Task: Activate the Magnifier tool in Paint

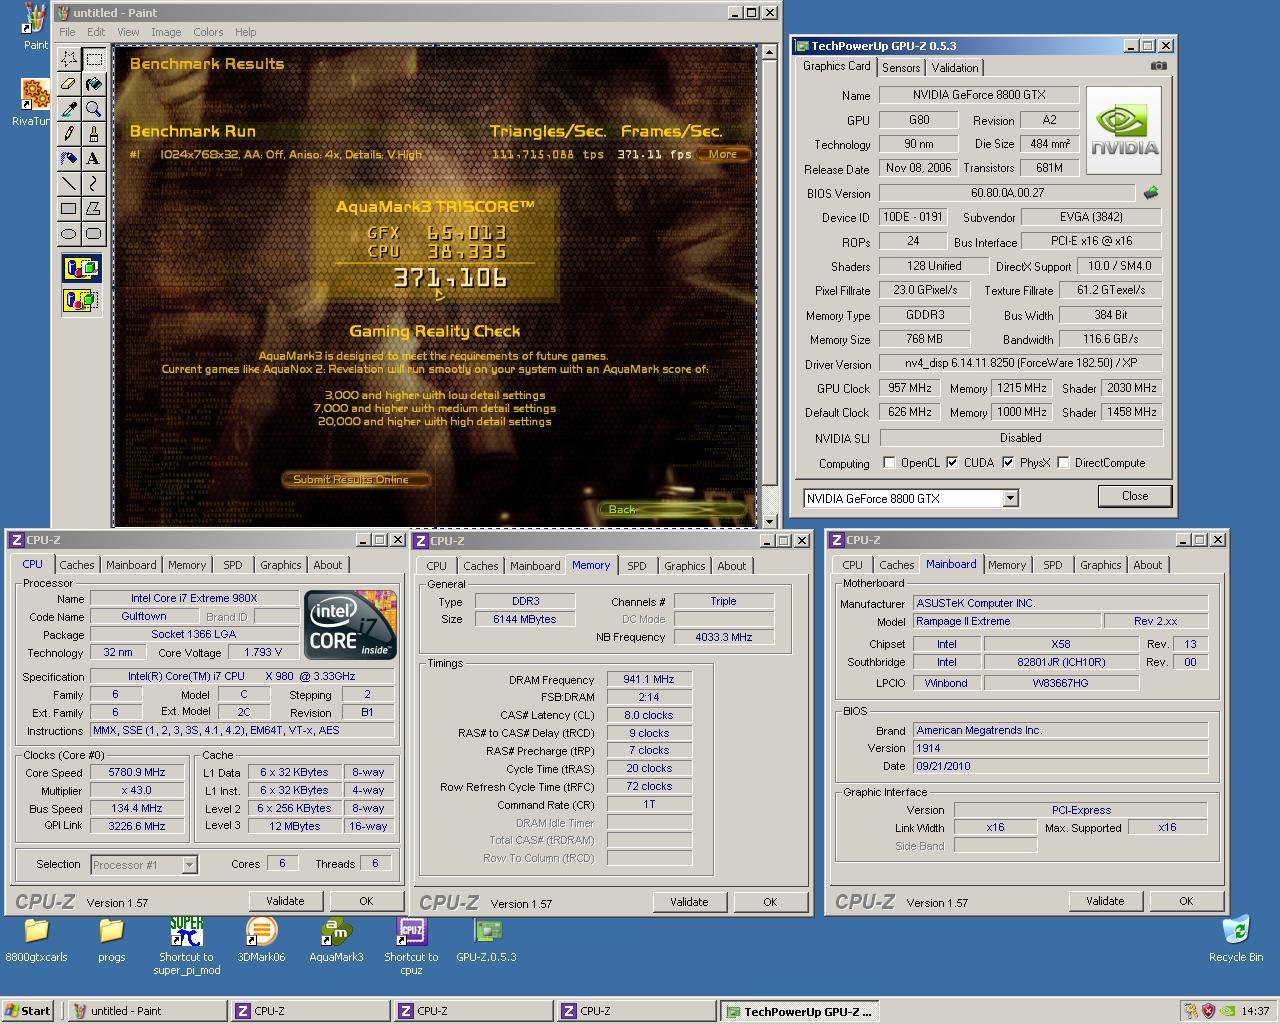Action: 94,109
